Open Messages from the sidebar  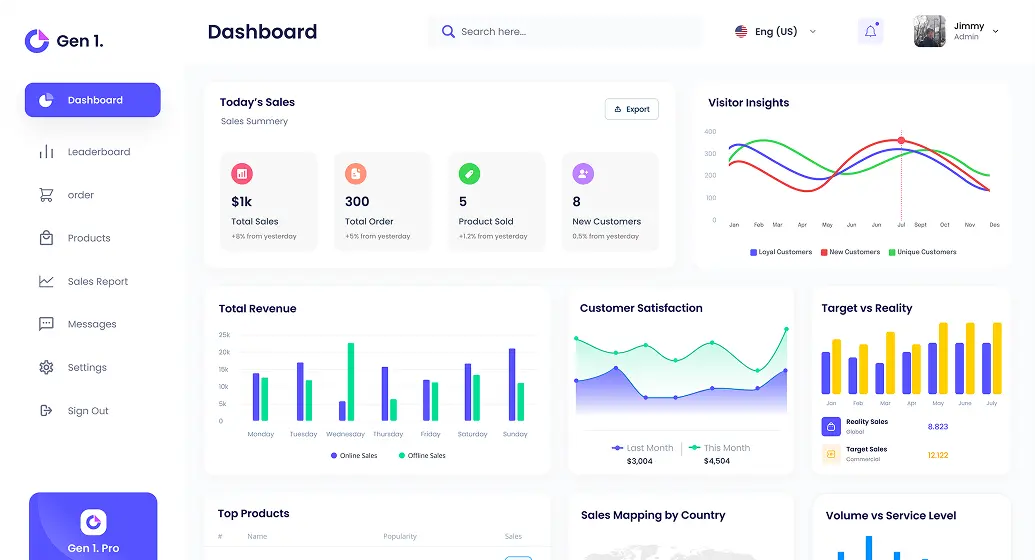coord(91,325)
